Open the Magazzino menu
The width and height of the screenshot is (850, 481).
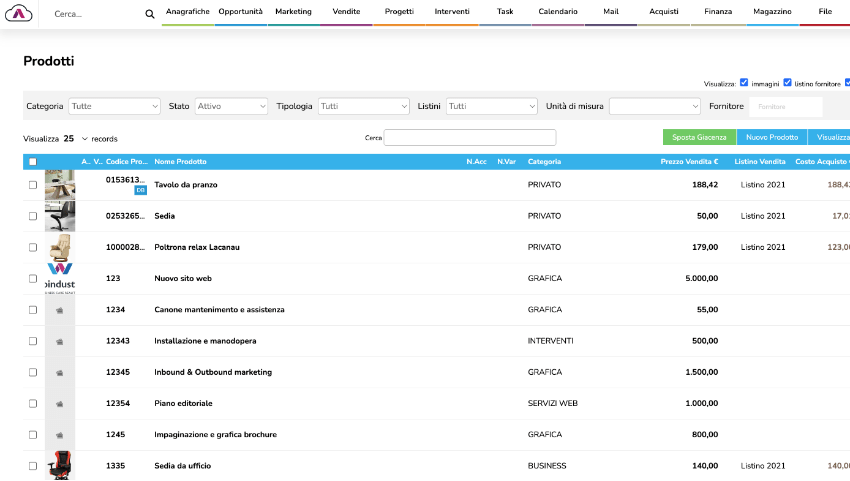(771, 12)
